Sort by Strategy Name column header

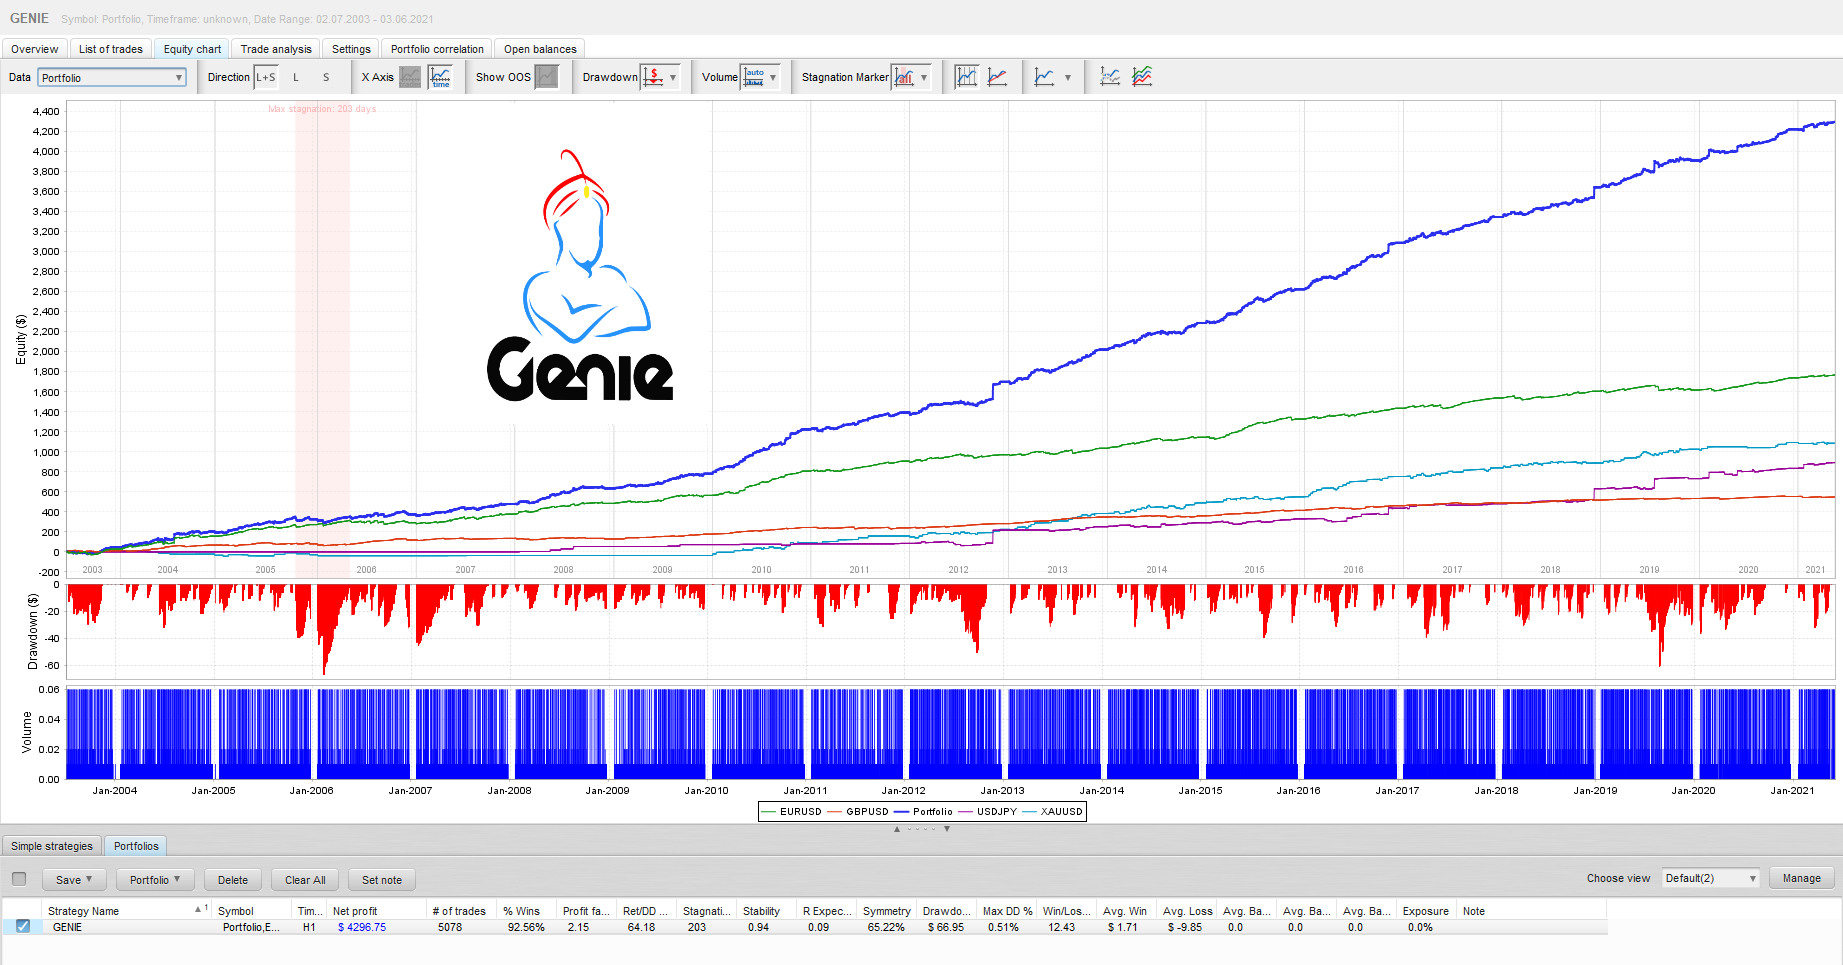(127, 911)
